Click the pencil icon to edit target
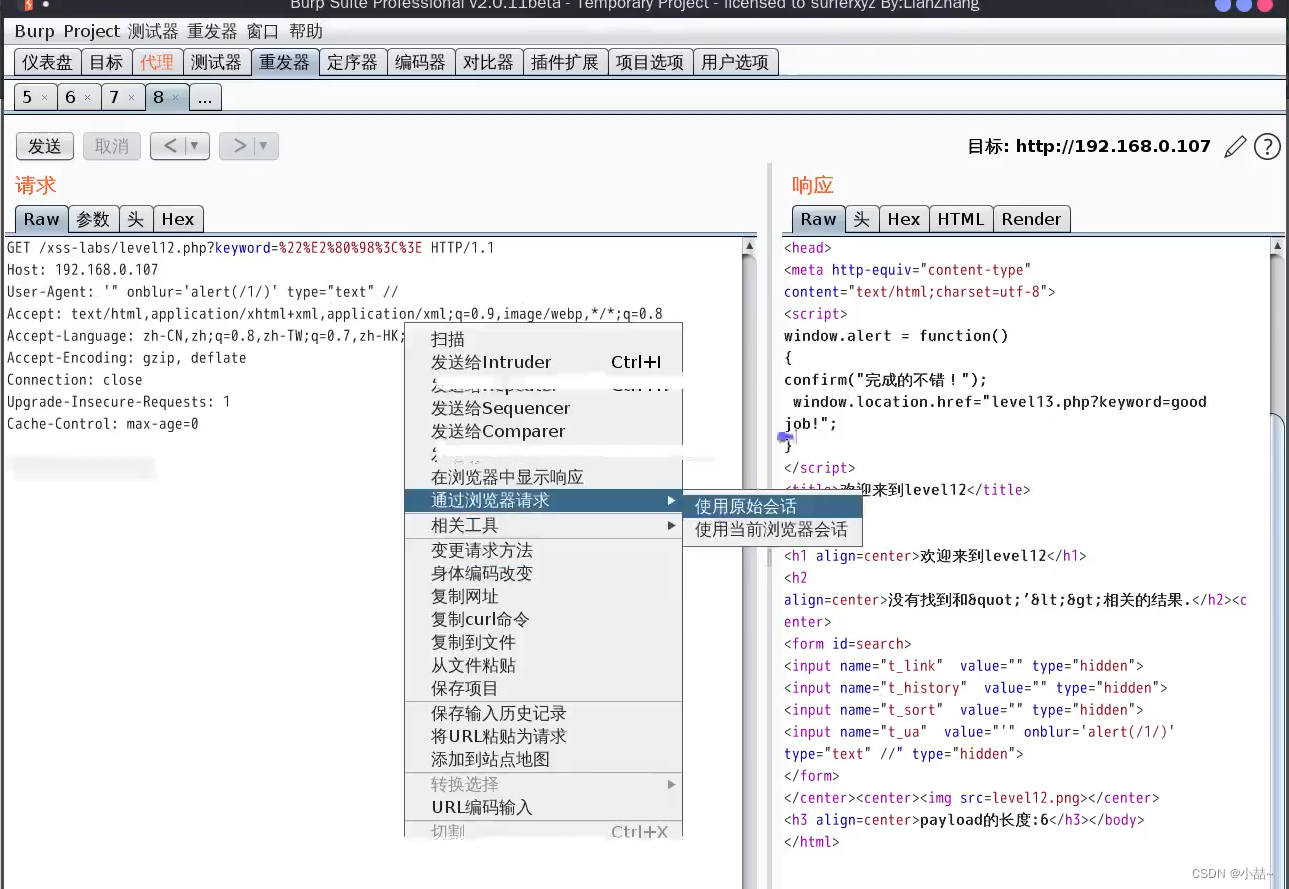The height and width of the screenshot is (889, 1289). [1236, 147]
